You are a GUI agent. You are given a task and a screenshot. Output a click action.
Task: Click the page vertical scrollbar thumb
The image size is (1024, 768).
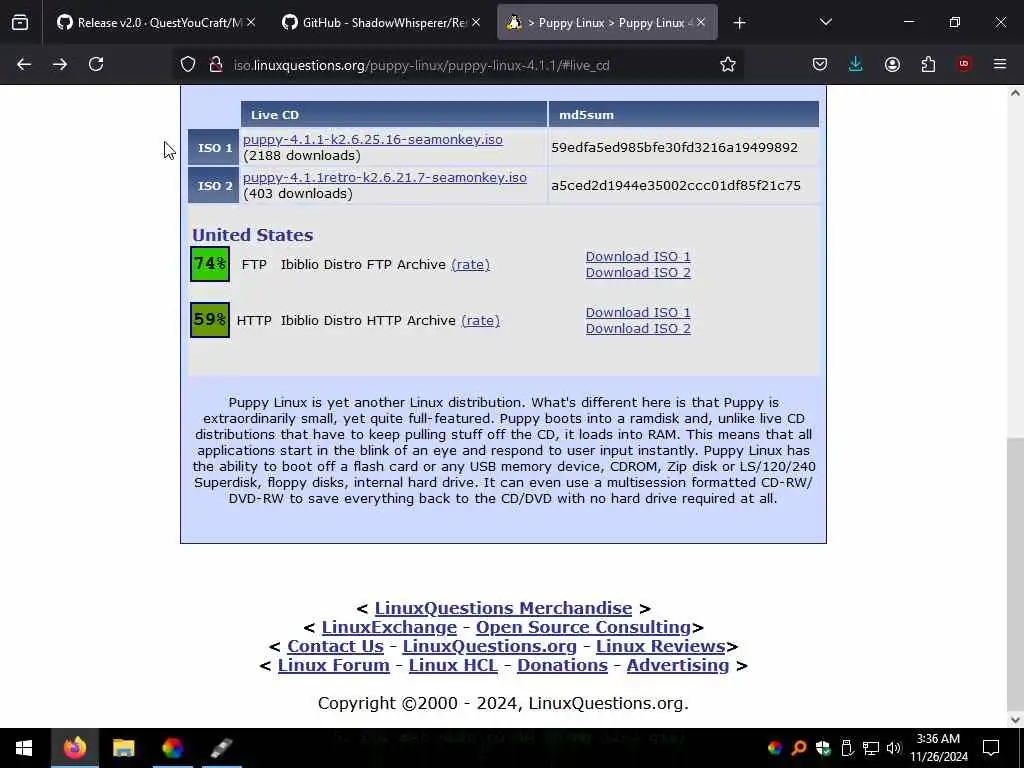pyautogui.click(x=1015, y=573)
